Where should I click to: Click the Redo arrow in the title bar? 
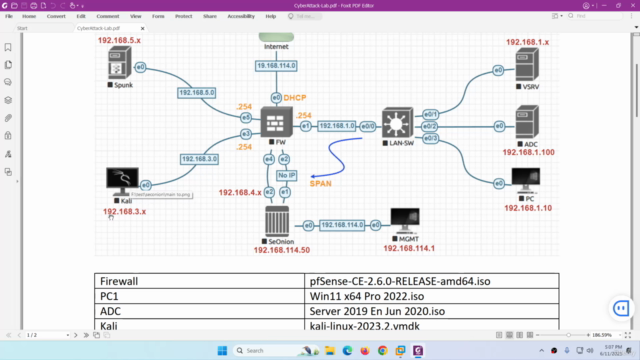click(x=63, y=6)
